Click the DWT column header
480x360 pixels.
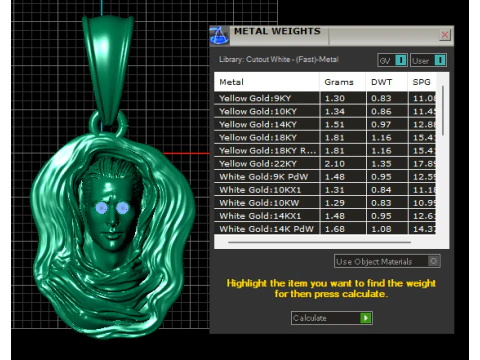387,82
